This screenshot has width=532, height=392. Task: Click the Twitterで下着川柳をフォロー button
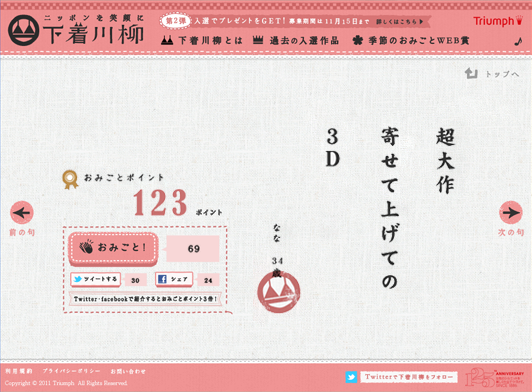[408, 377]
